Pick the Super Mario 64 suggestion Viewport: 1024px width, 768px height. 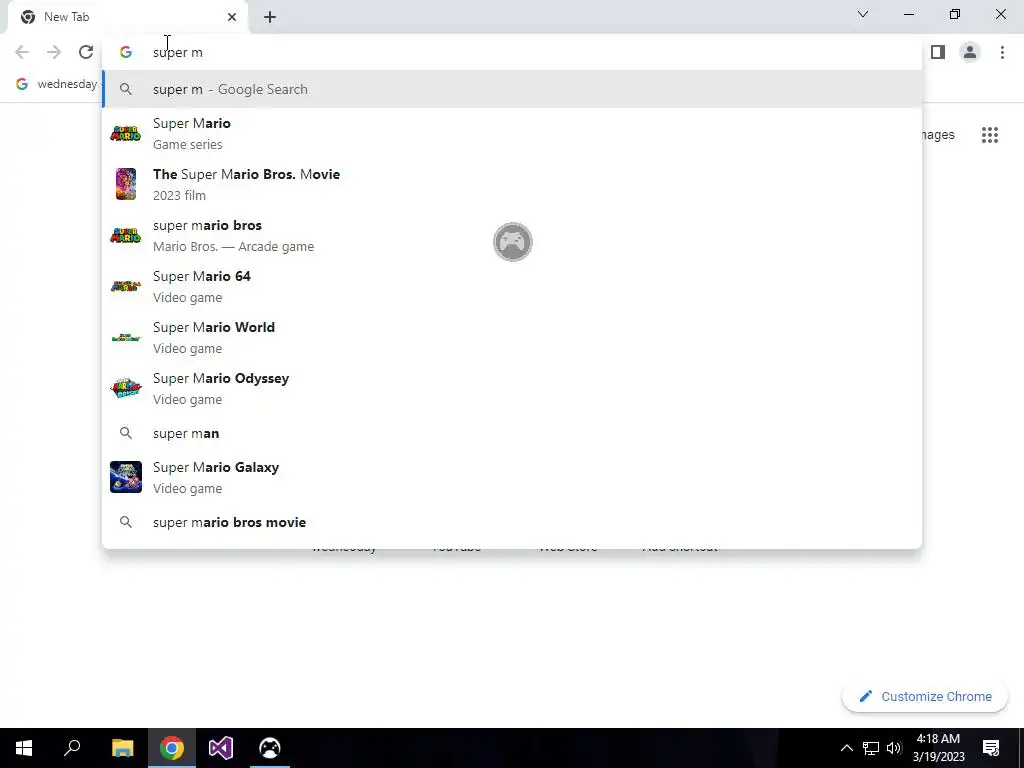pyautogui.click(x=512, y=286)
